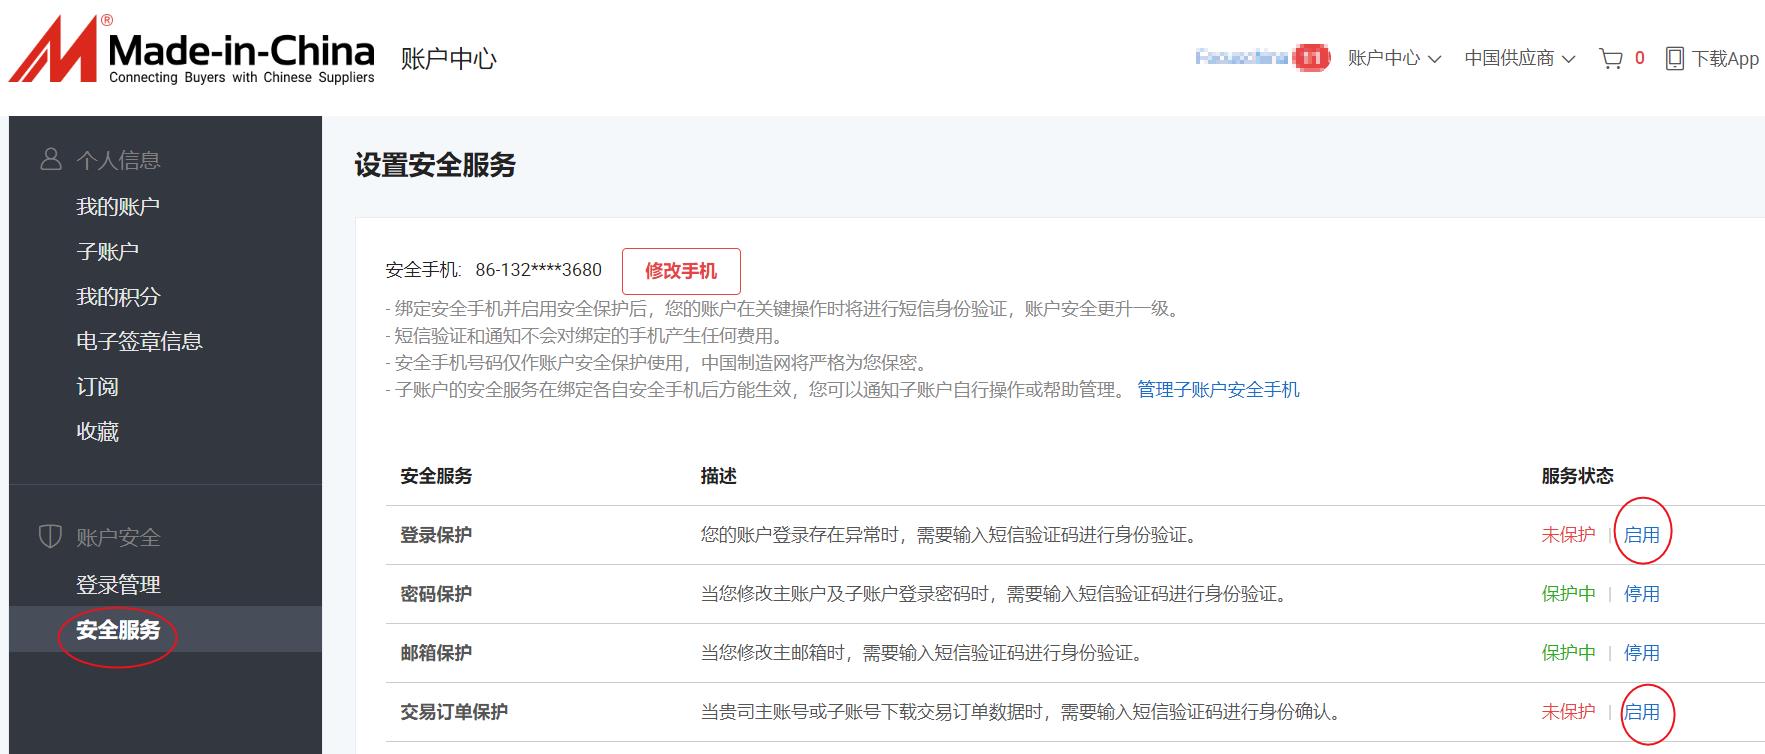The height and width of the screenshot is (754, 1765).
Task: Click 保护中 status of 密码保护
Action: click(x=1568, y=594)
